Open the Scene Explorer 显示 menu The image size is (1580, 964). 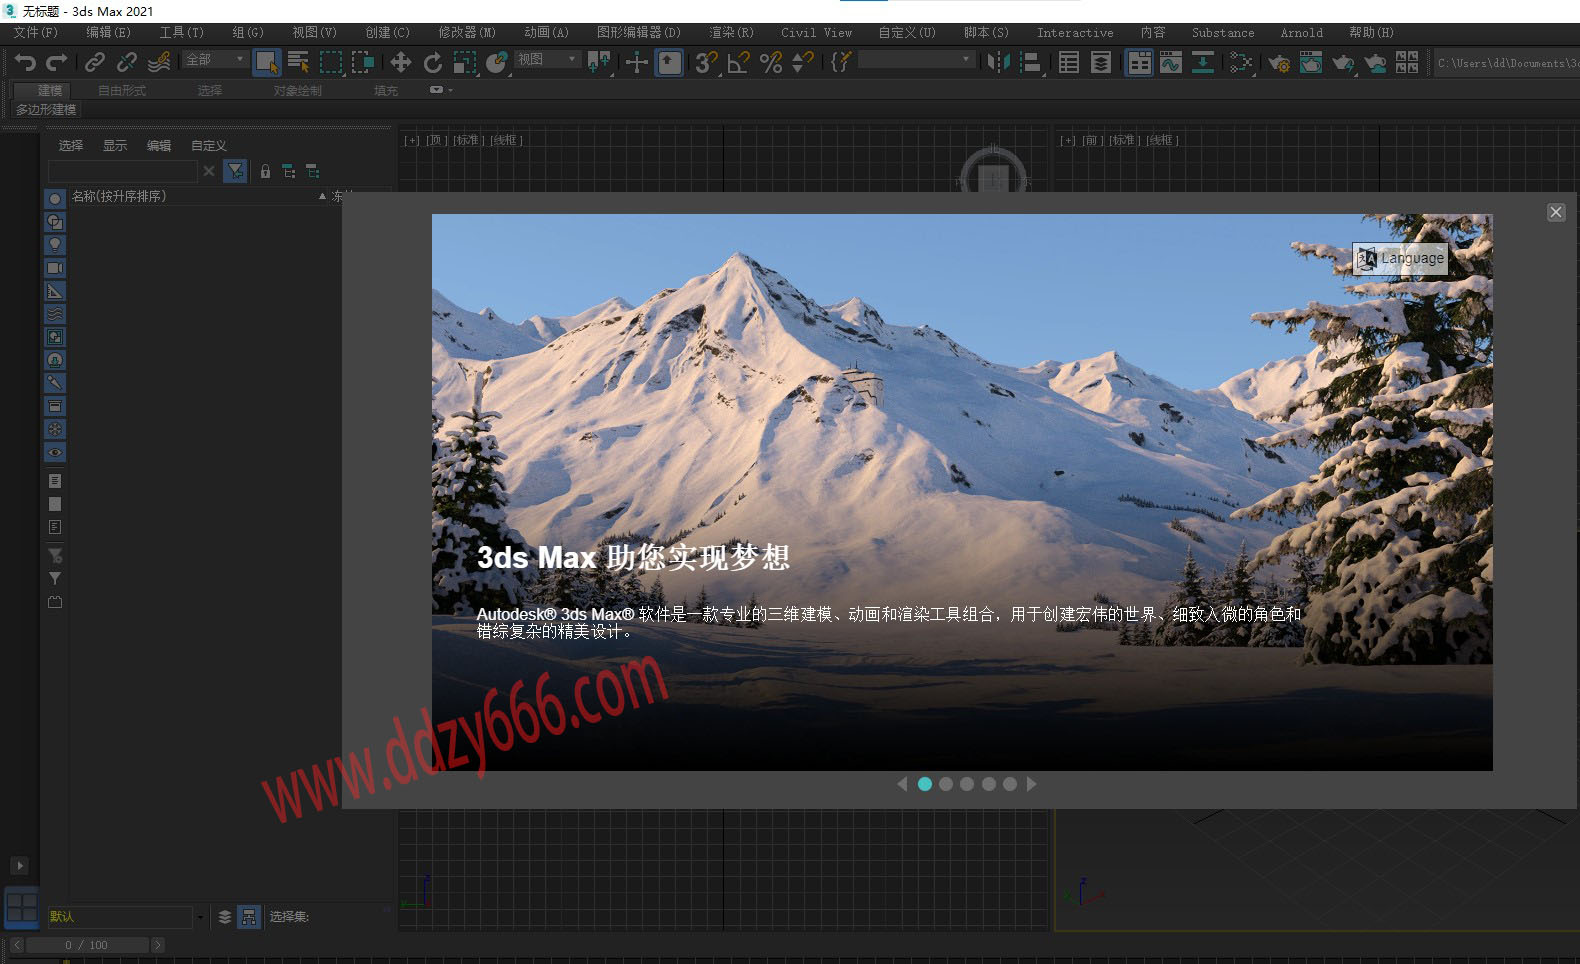[115, 146]
